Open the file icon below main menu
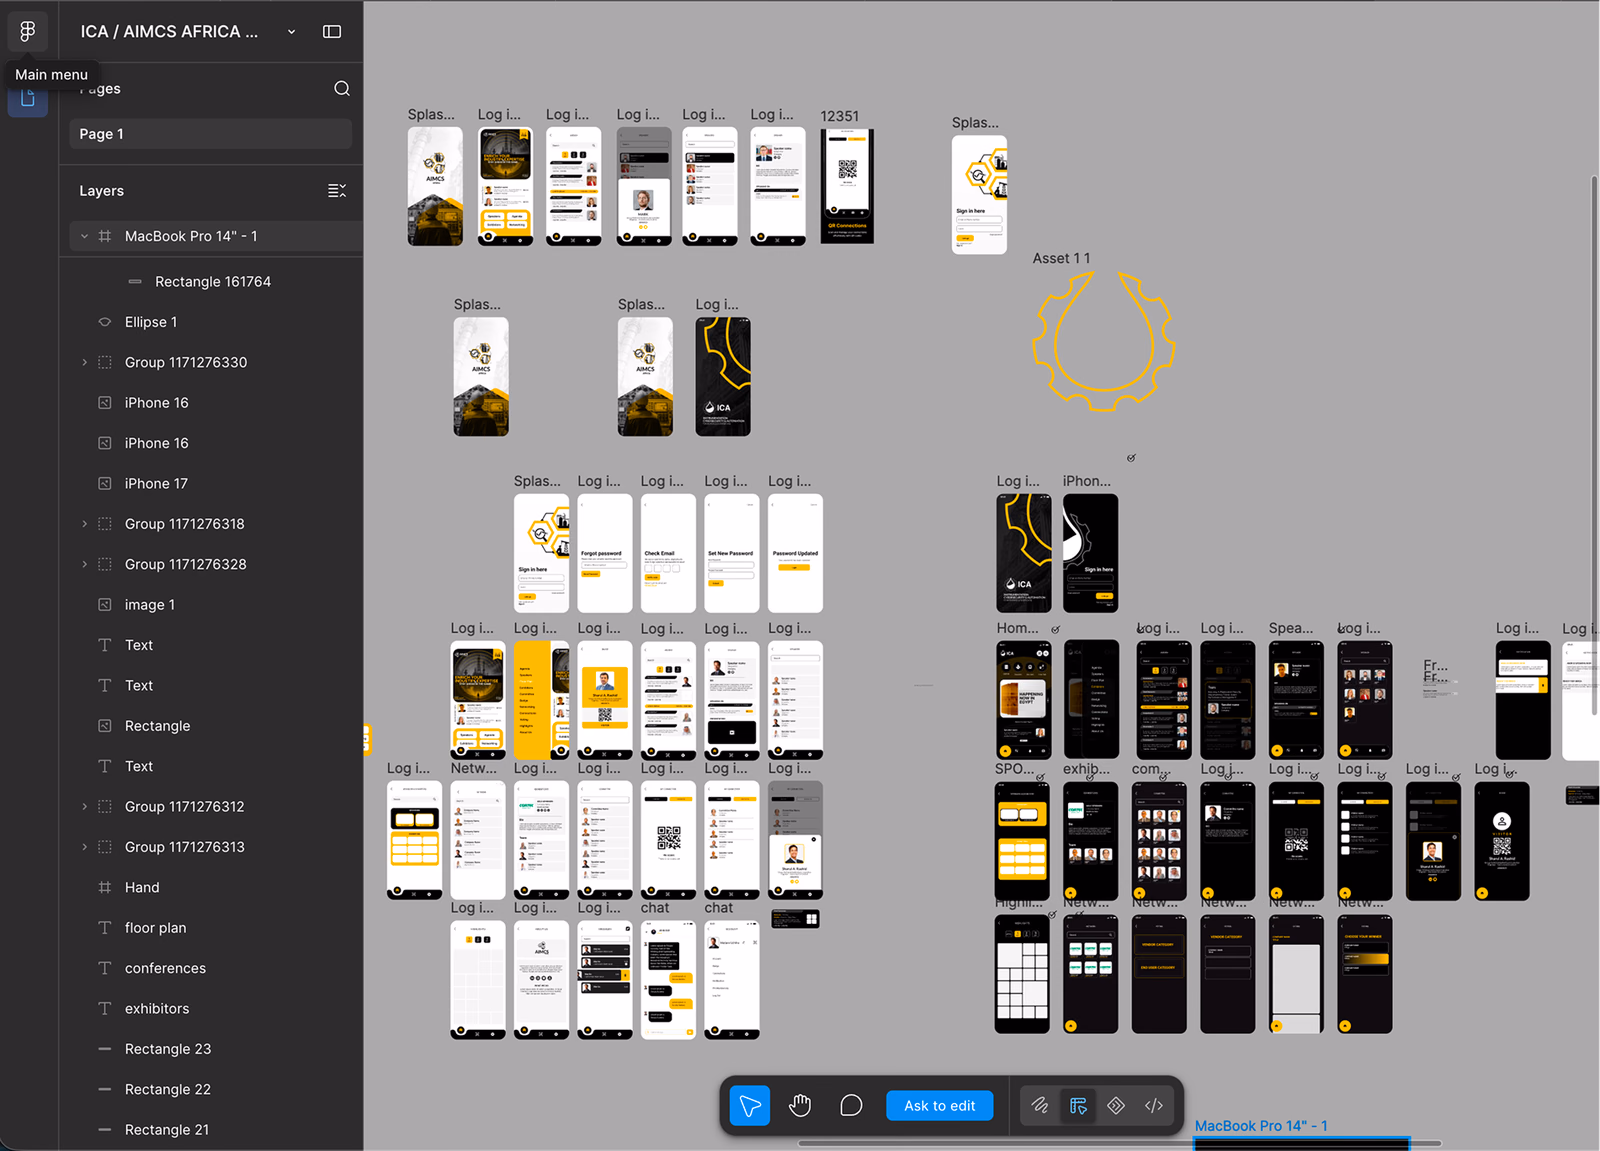The width and height of the screenshot is (1600, 1151). [x=28, y=100]
